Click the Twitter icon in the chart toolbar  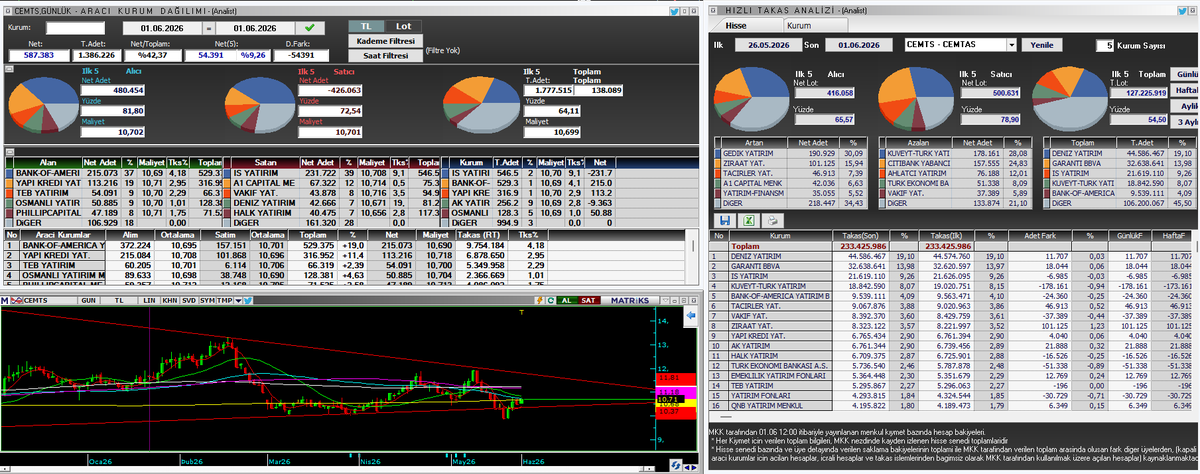pyautogui.click(x=247, y=300)
